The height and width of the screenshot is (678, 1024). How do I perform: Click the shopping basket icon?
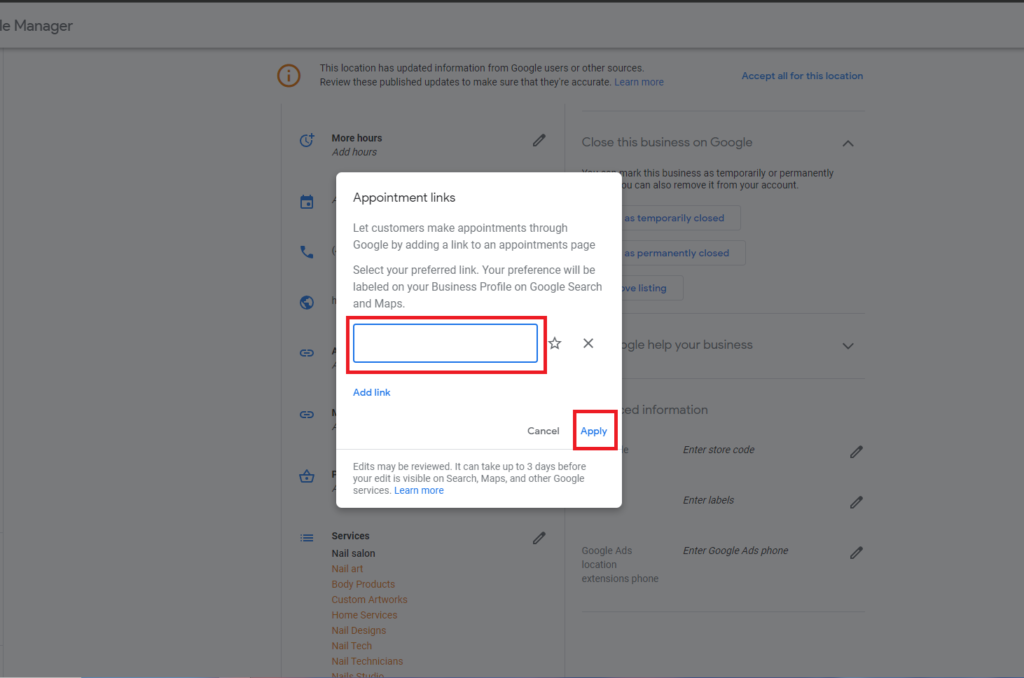click(x=306, y=476)
